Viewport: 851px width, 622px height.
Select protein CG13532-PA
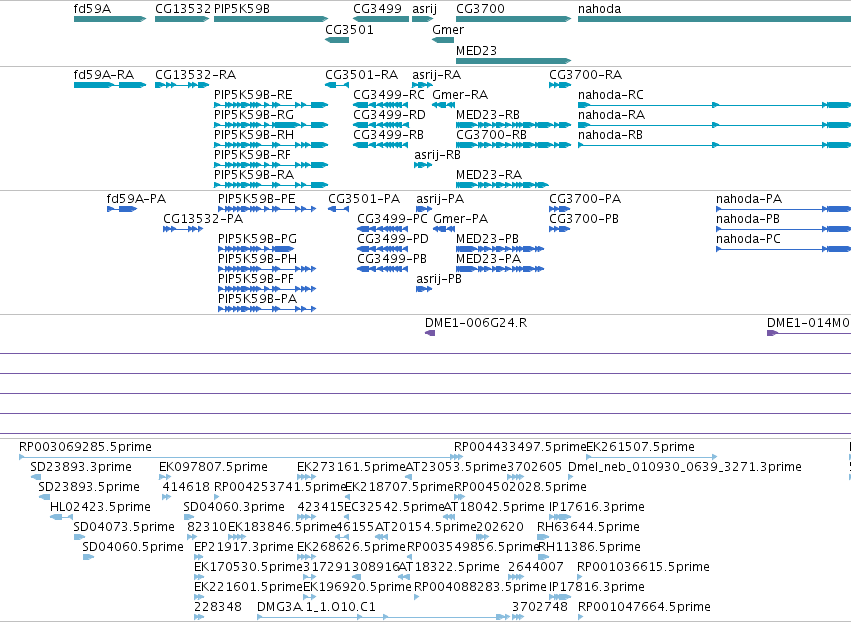click(x=203, y=219)
